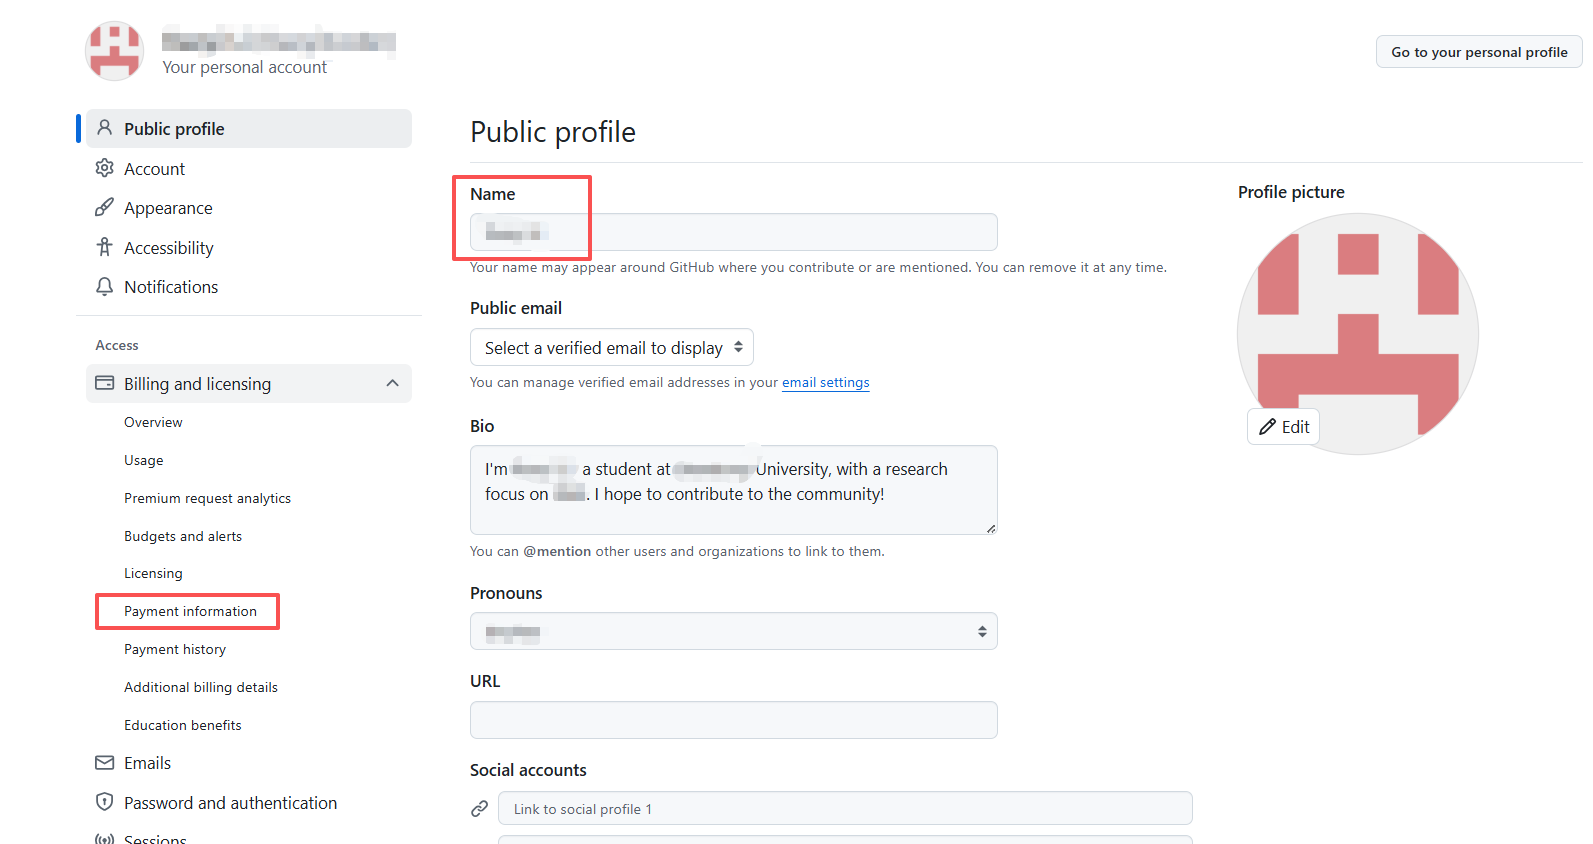Focus the Link to social profile 1 field
The width and height of the screenshot is (1593, 844).
tap(845, 808)
